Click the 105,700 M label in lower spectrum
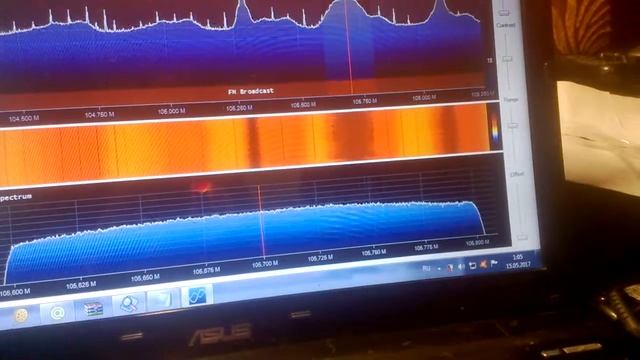Screen dimensions: 640x360 pos(265,264)
